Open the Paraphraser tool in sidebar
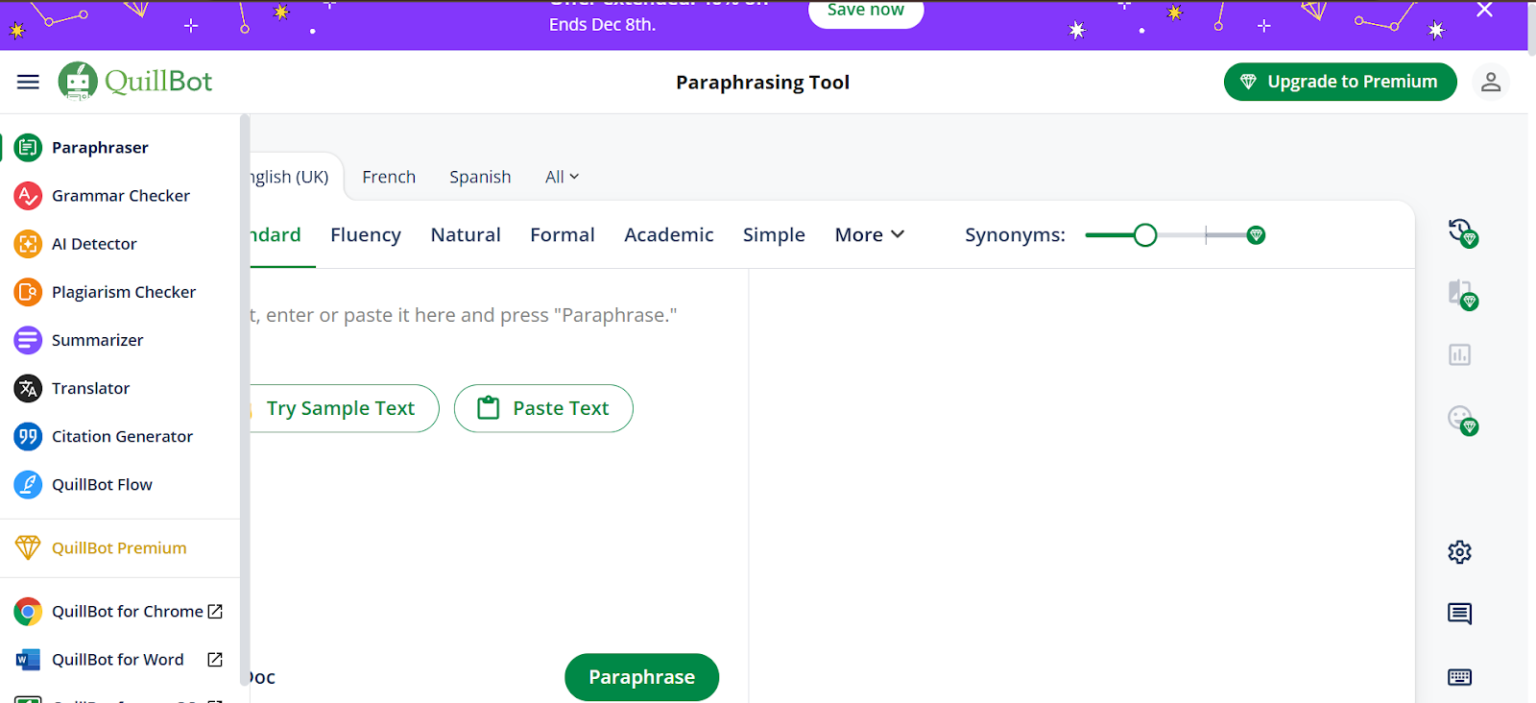Screen dimensions: 1536x703 tap(100, 147)
